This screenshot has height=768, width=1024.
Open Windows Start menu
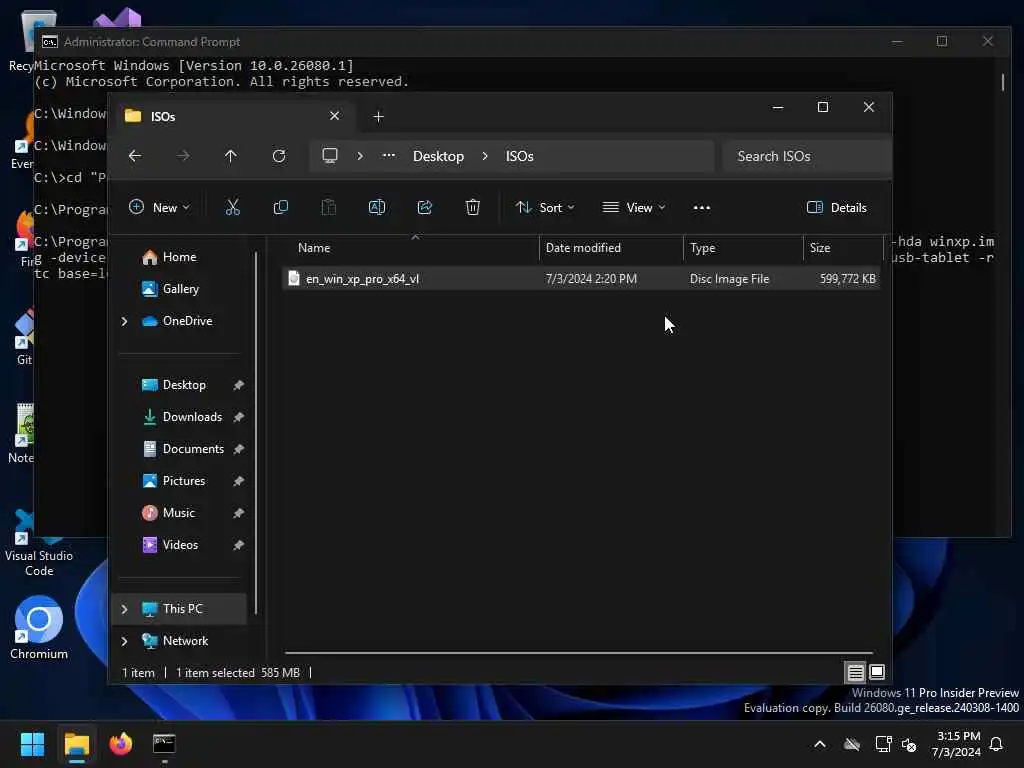(x=32, y=744)
